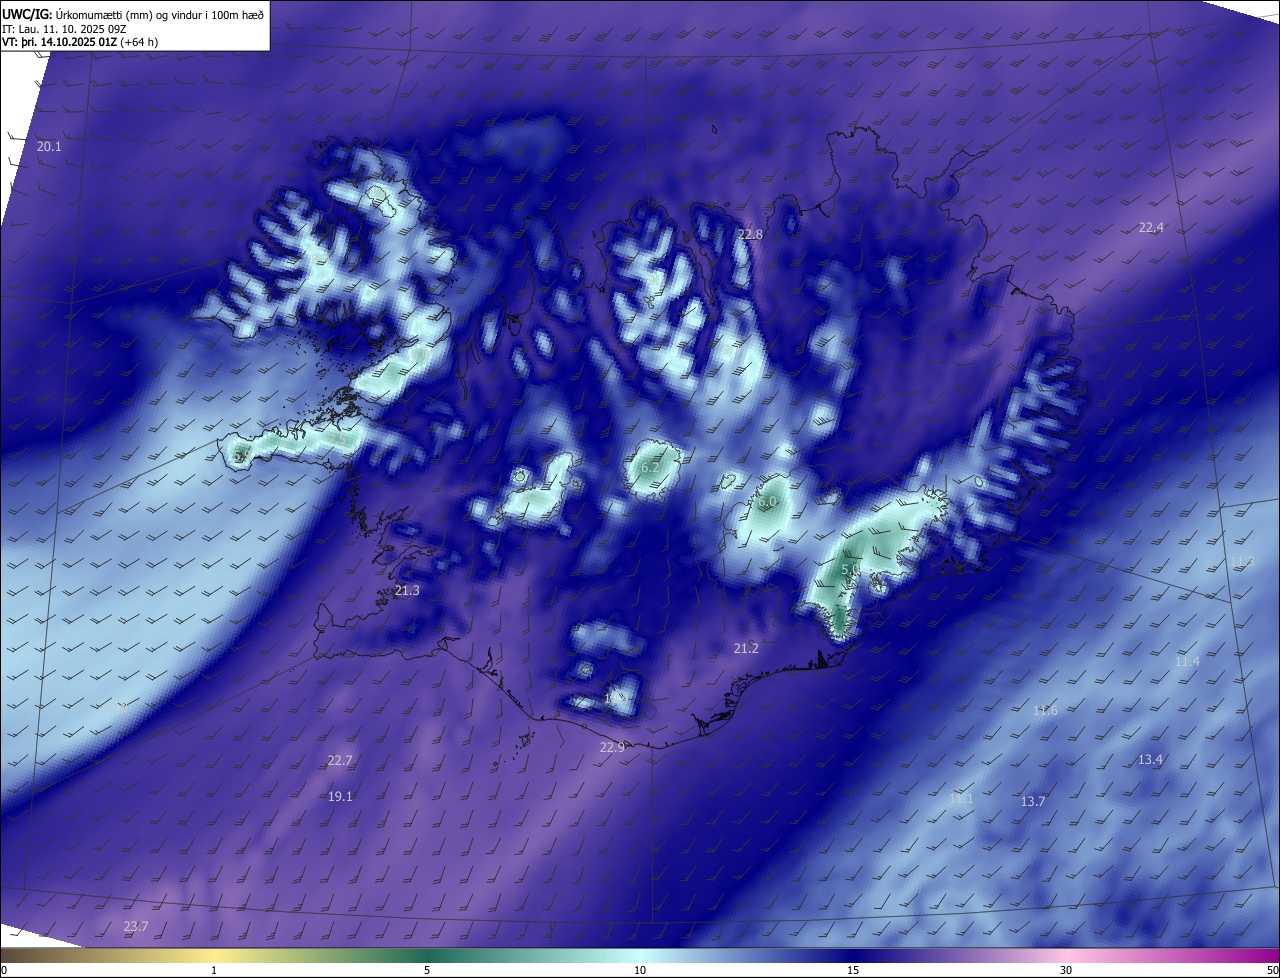Screen dimensions: 1280x978
Task: Click the 6.0 value on the map
Action: click(768, 502)
